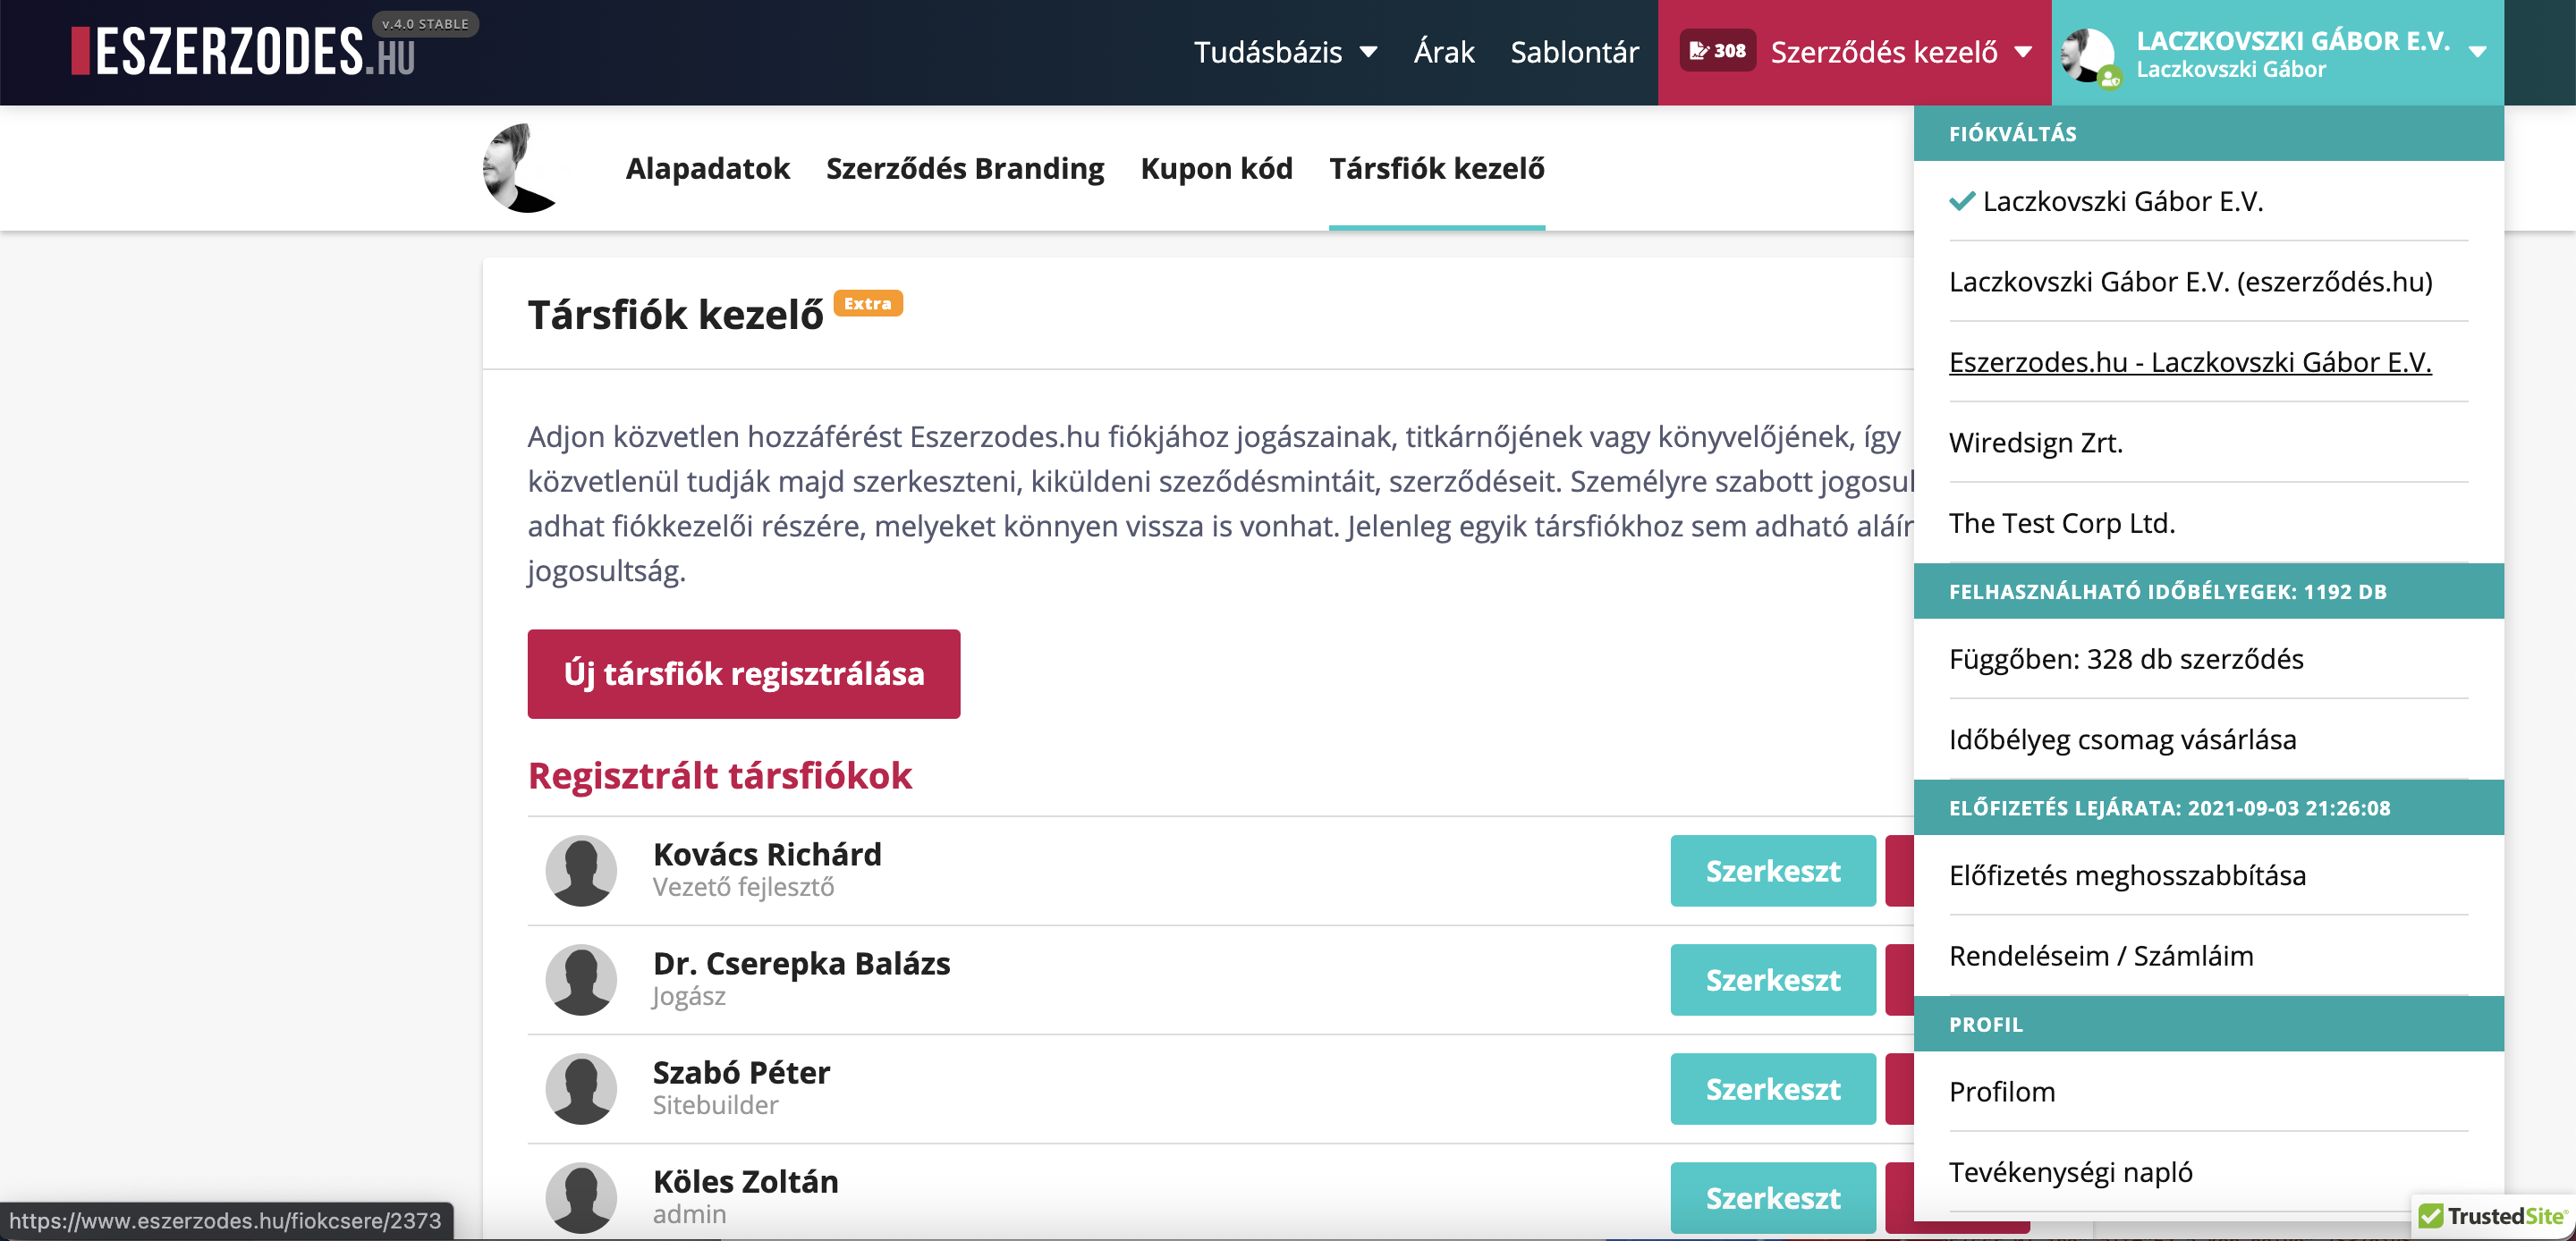The image size is (2576, 1241).
Task: Click Köles Zoltán's avatar icon
Action: [581, 1197]
